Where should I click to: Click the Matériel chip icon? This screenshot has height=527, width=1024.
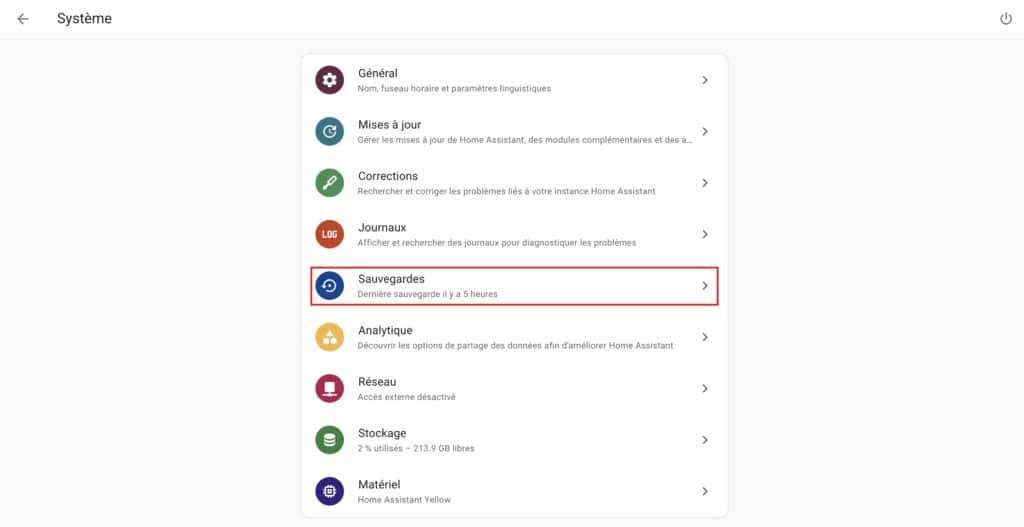pyautogui.click(x=330, y=491)
